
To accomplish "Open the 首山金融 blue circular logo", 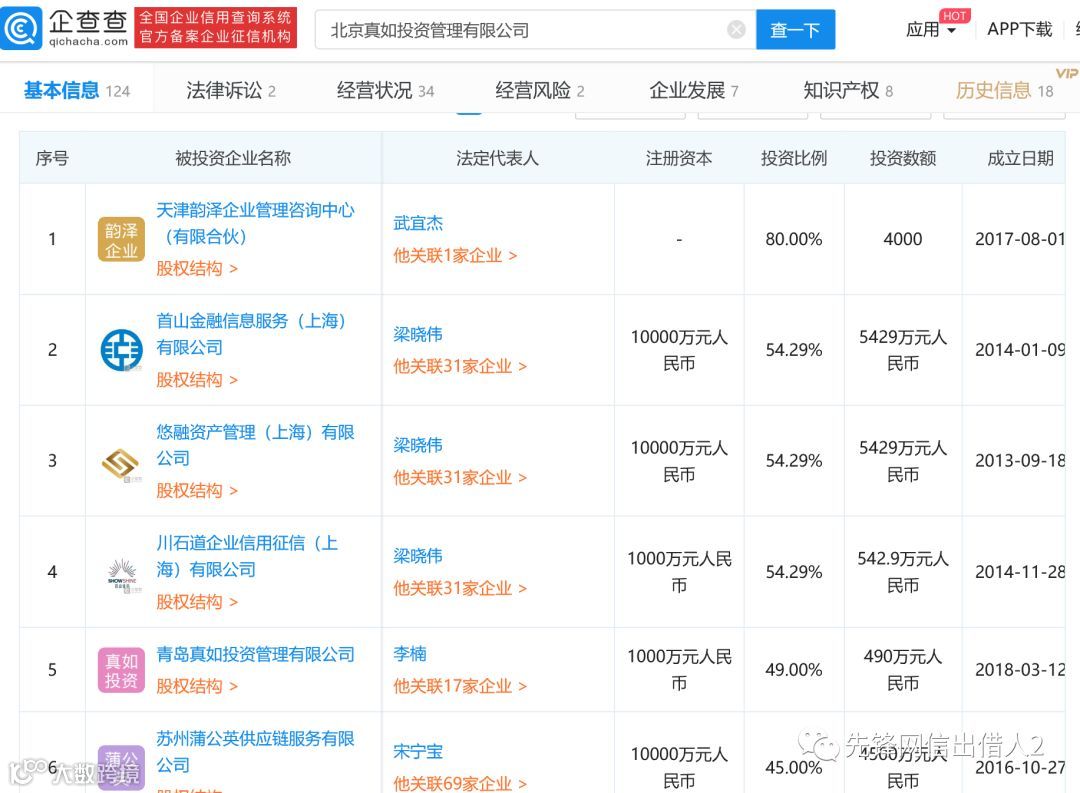I will click(x=121, y=350).
